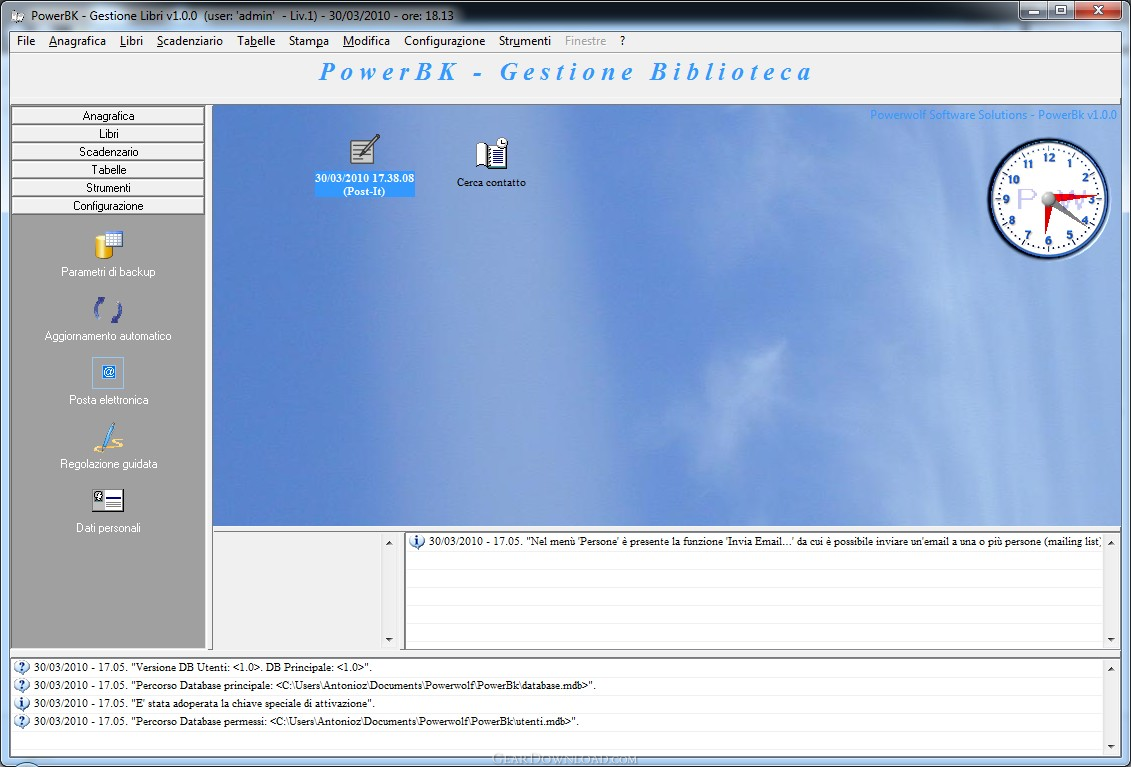The height and width of the screenshot is (767, 1131).
Task: Open the Modifica menu
Action: [366, 41]
